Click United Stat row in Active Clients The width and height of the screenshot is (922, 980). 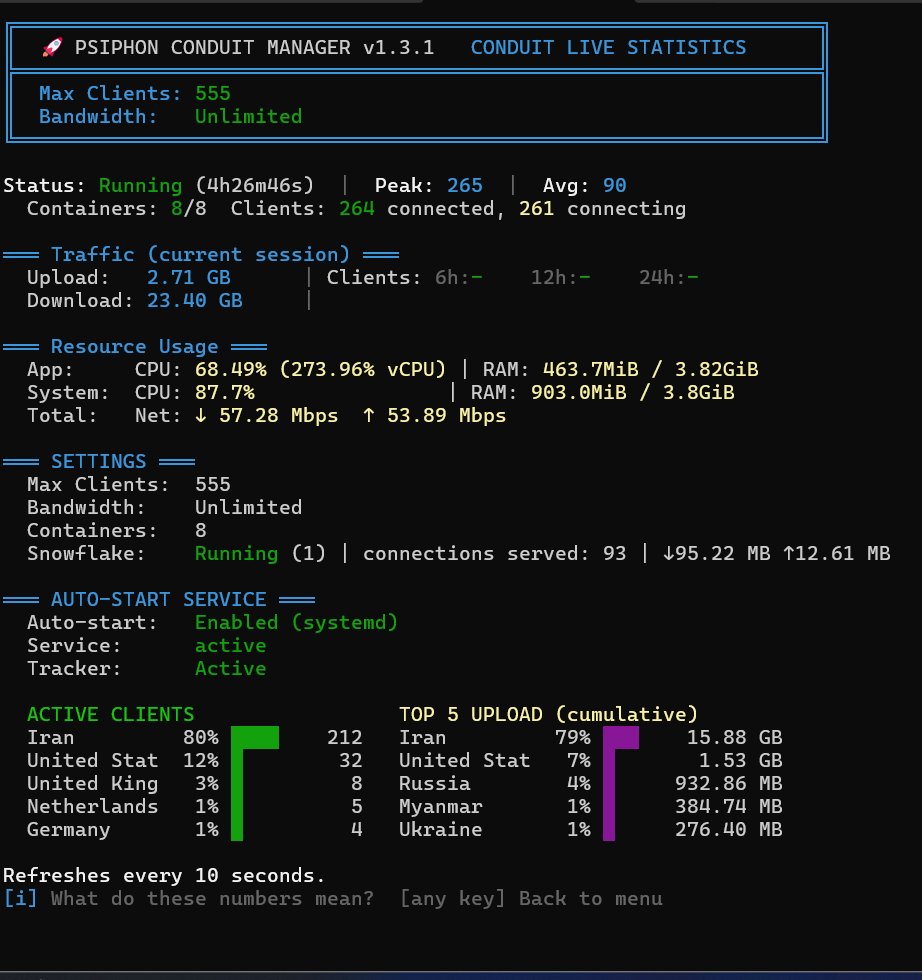pos(194,761)
